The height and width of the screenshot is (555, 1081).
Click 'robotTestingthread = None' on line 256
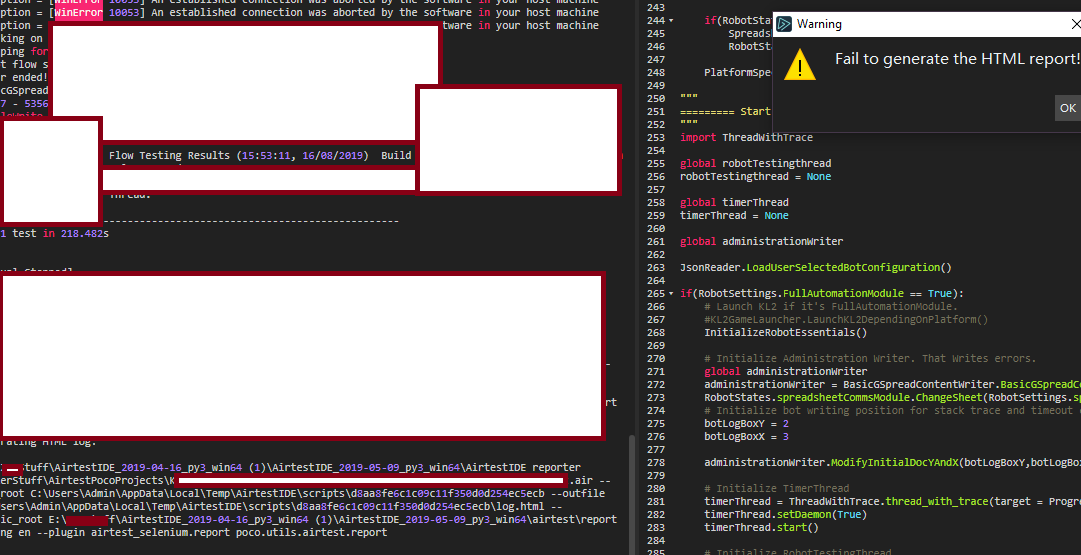click(755, 176)
